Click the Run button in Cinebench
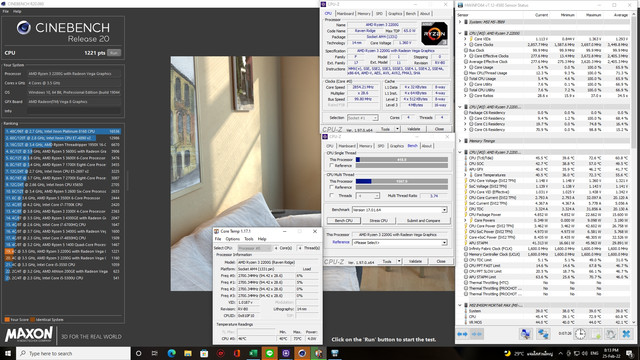The height and width of the screenshot is (360, 640). coord(114,53)
